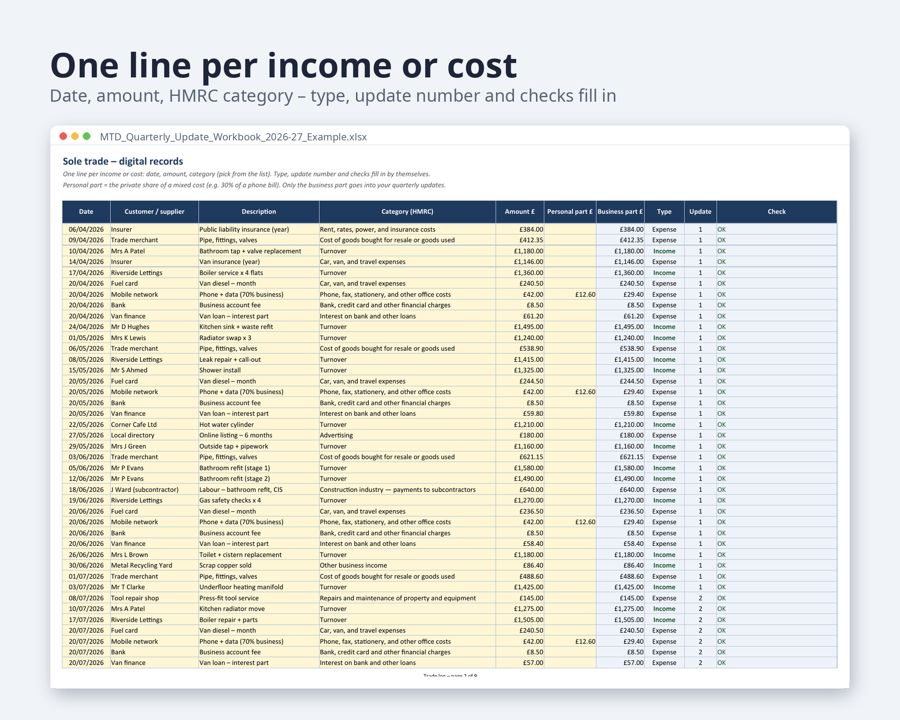Viewport: 900px width, 720px height.
Task: Select the 'Advertising' category cell
Action: 408,435
